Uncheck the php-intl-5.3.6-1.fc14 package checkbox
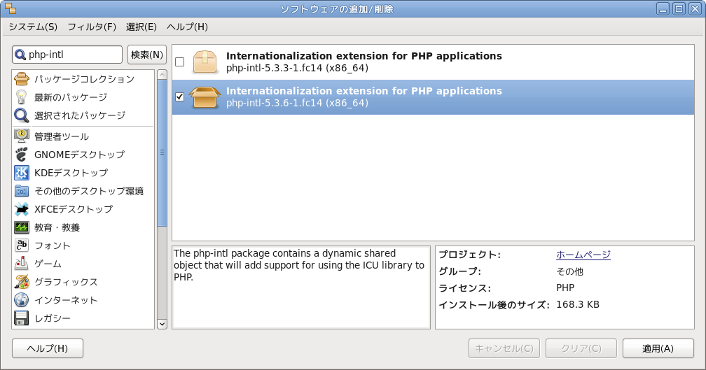Screen dimensions: 706x370 tap(180, 97)
